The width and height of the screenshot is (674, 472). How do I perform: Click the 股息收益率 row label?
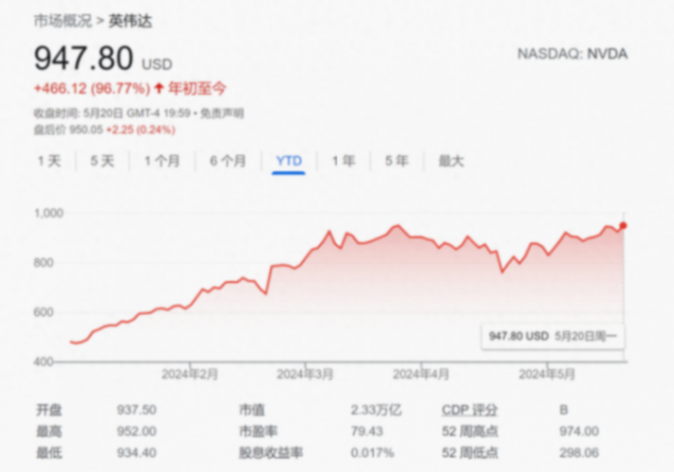click(271, 453)
